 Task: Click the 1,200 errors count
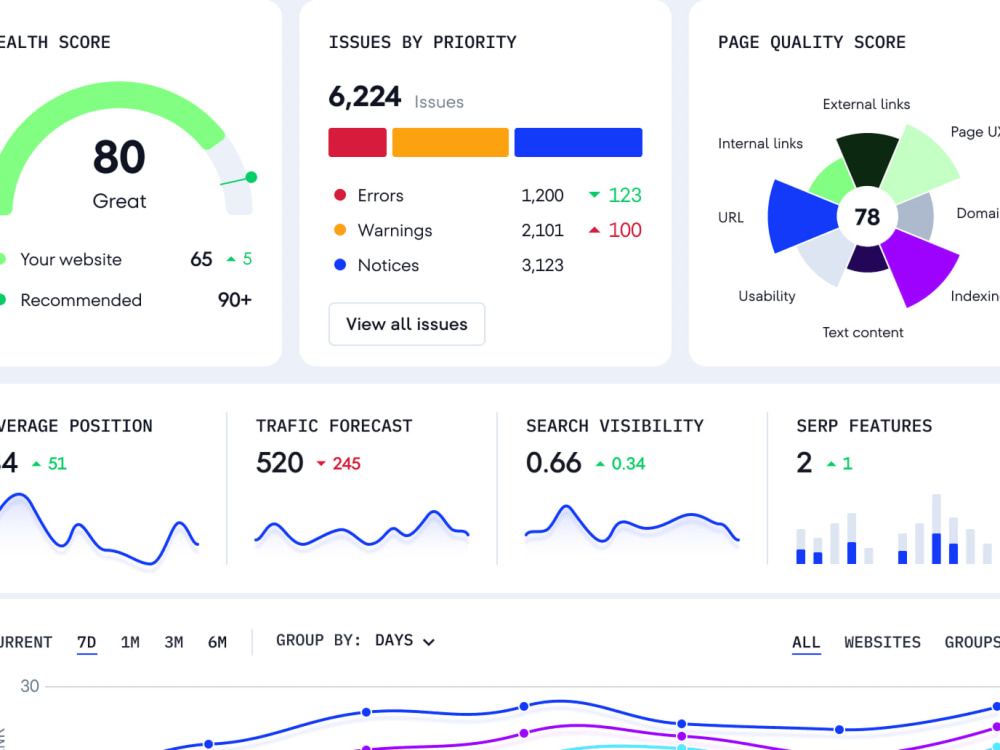pyautogui.click(x=542, y=195)
